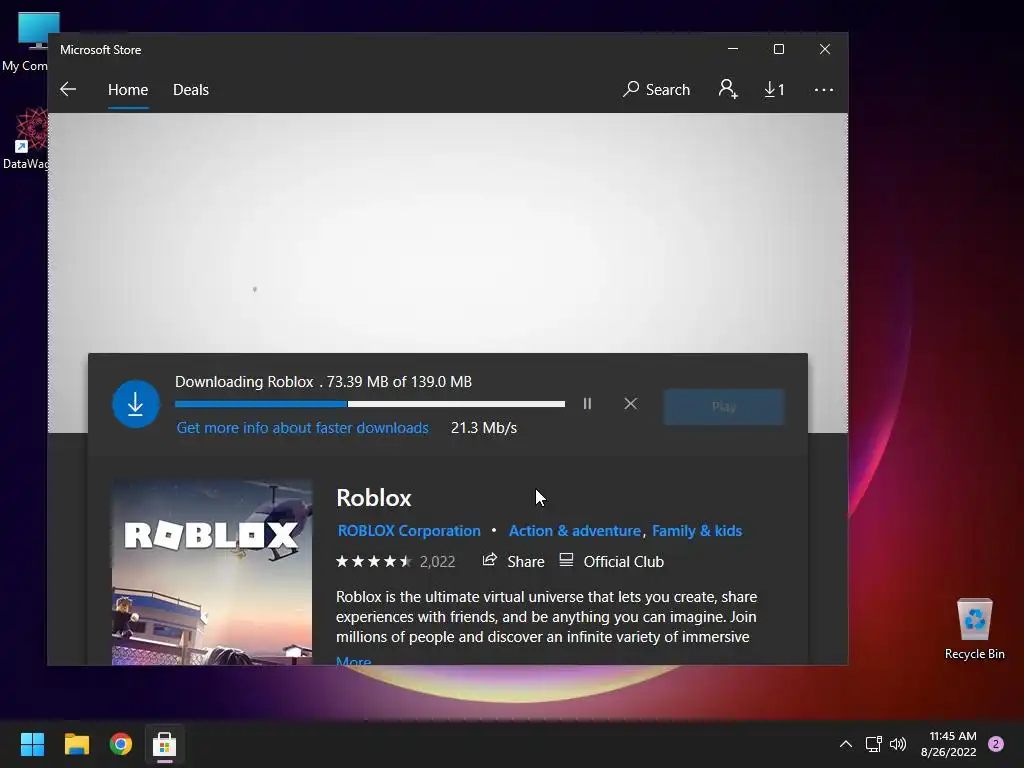Image resolution: width=1024 pixels, height=768 pixels.
Task: Open 'Get more info about faster downloads'
Action: 302,428
